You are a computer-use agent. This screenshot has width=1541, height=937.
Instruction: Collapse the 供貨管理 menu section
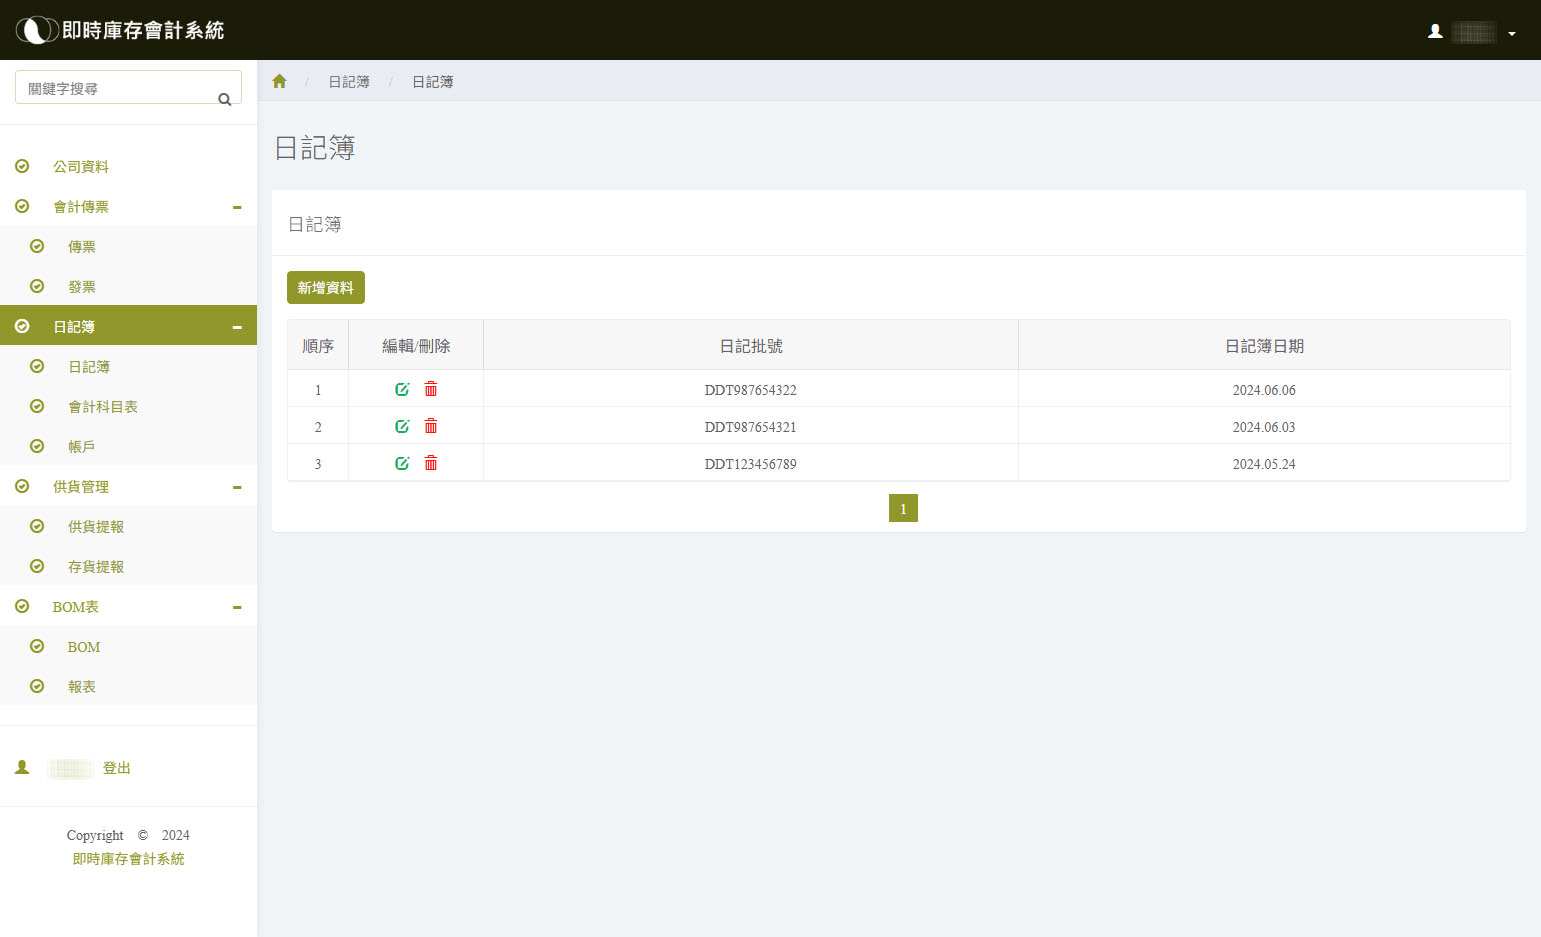[237, 487]
